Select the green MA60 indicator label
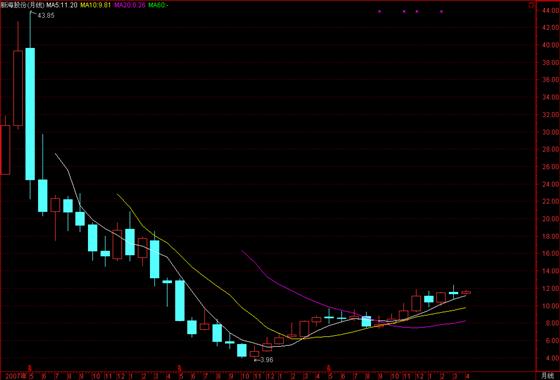 [158, 5]
